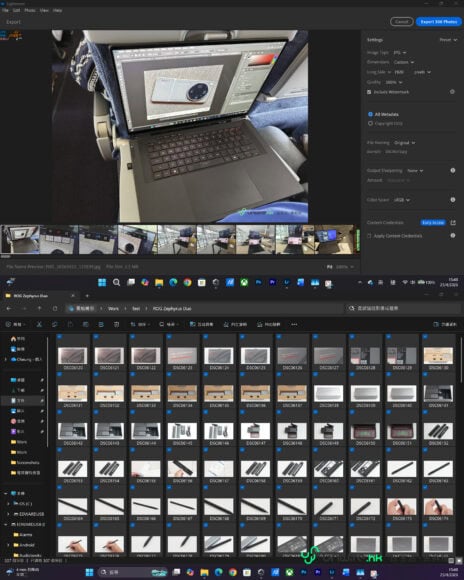Open Xbox app from the taskbar
464x580 pixels.
[x=244, y=283]
